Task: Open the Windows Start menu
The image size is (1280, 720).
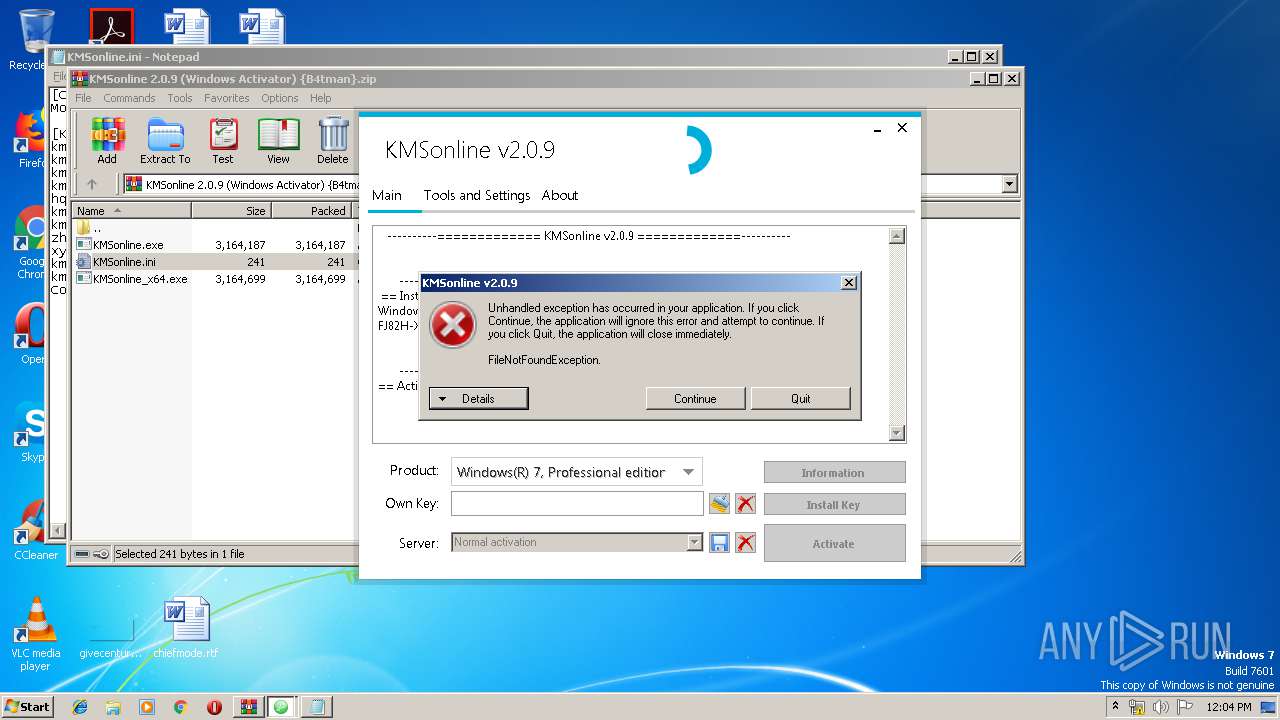Action: (28, 707)
